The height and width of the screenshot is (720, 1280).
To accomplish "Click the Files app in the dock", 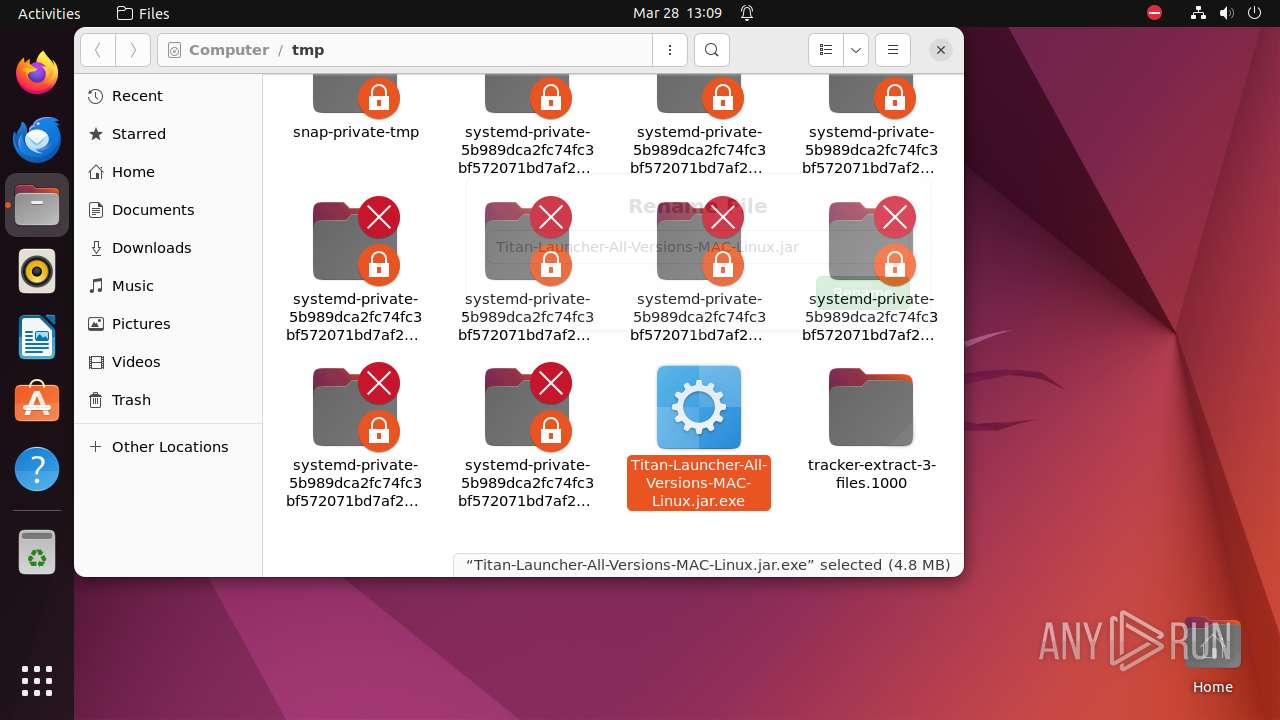I will click(37, 205).
